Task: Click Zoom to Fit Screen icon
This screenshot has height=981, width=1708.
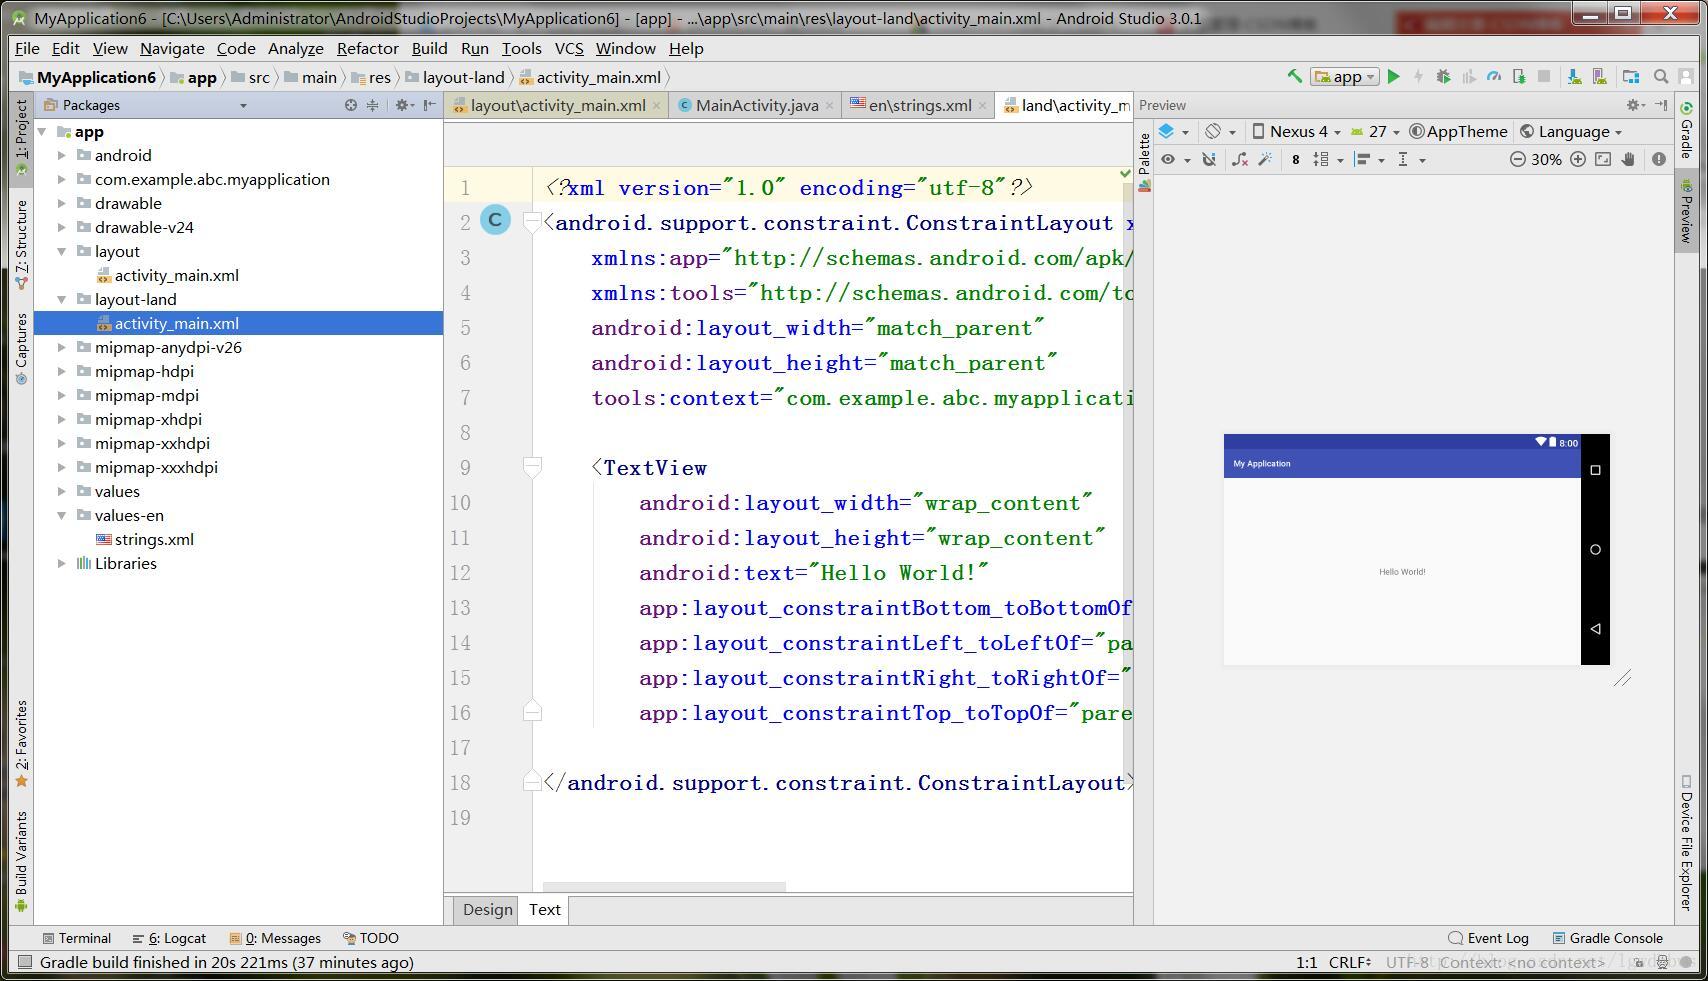Action: 1603,159
